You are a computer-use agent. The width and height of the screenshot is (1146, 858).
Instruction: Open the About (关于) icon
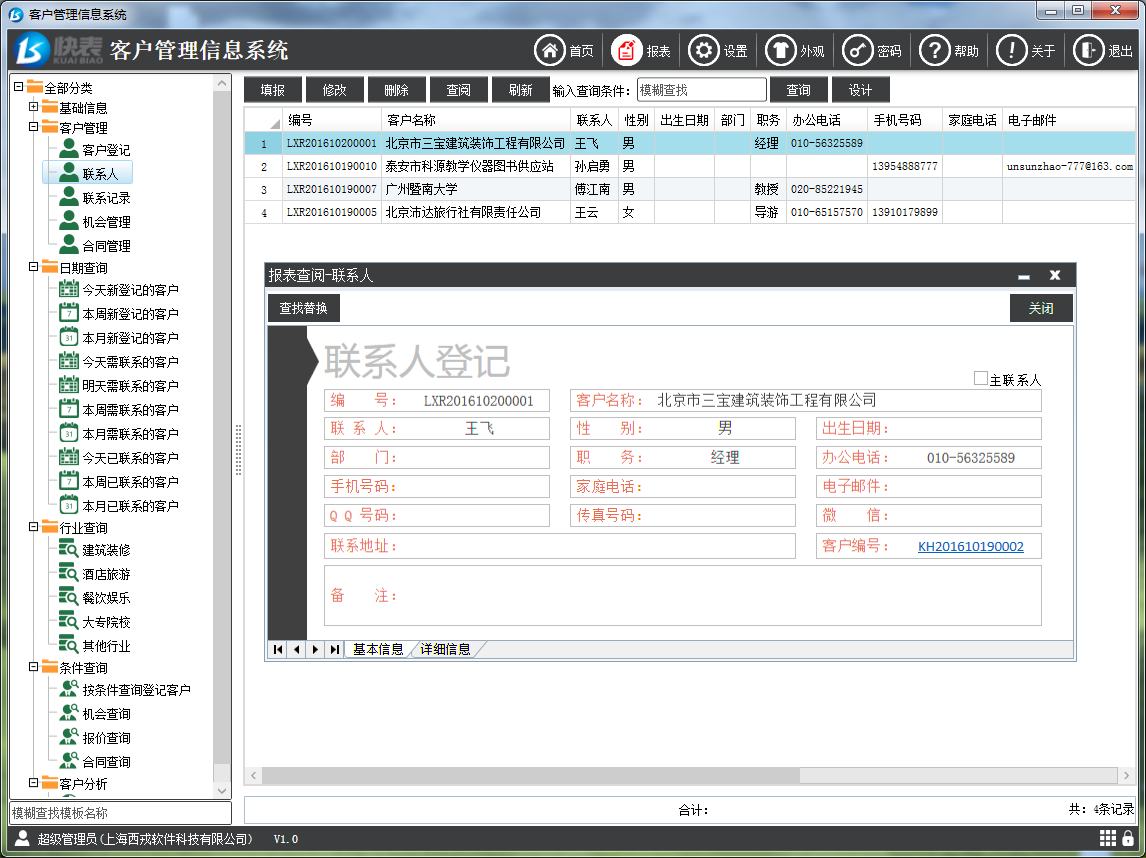tap(1011, 51)
